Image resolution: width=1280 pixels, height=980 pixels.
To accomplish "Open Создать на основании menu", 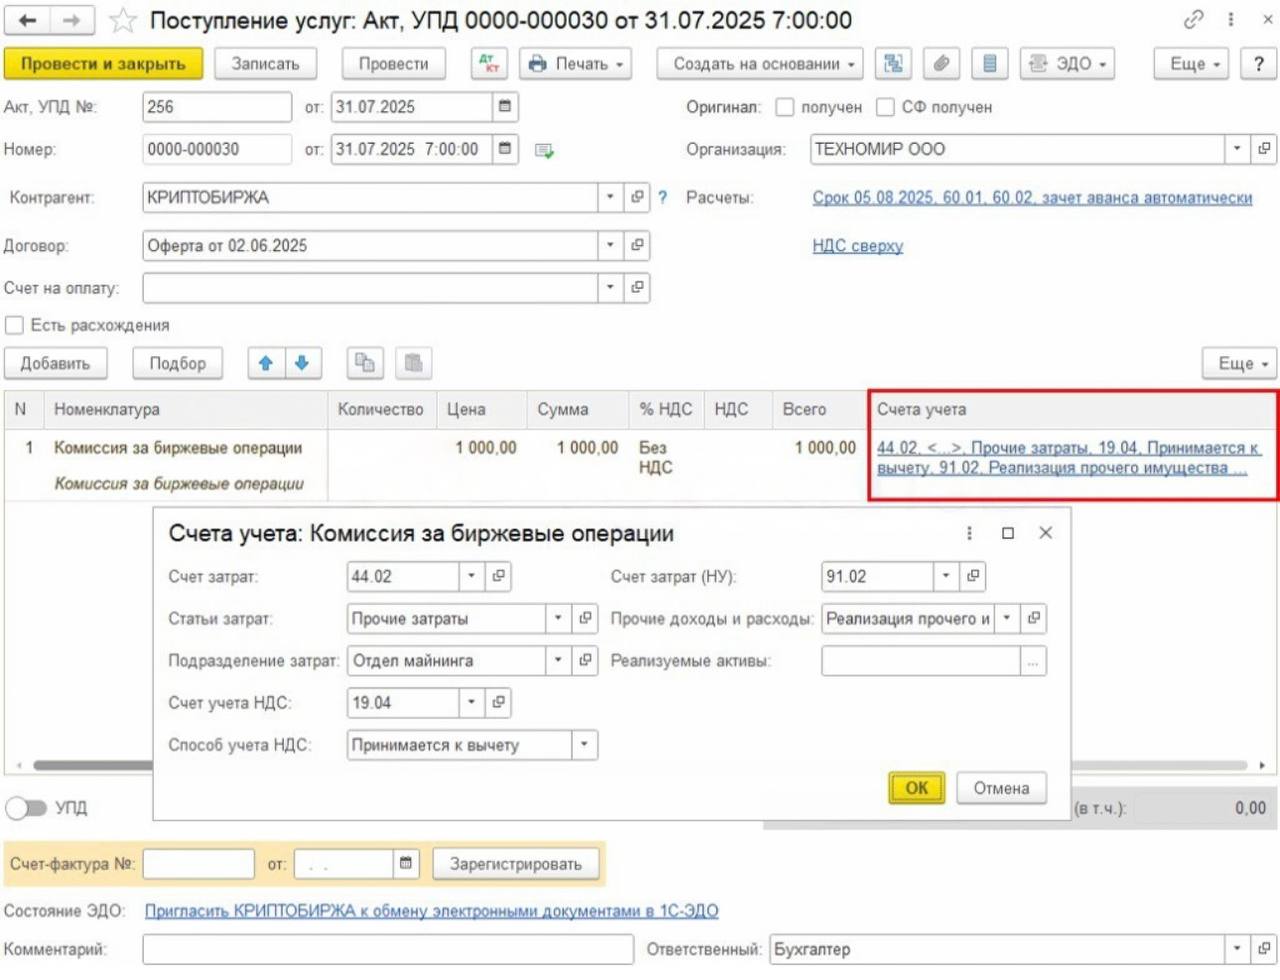I will 764,64.
